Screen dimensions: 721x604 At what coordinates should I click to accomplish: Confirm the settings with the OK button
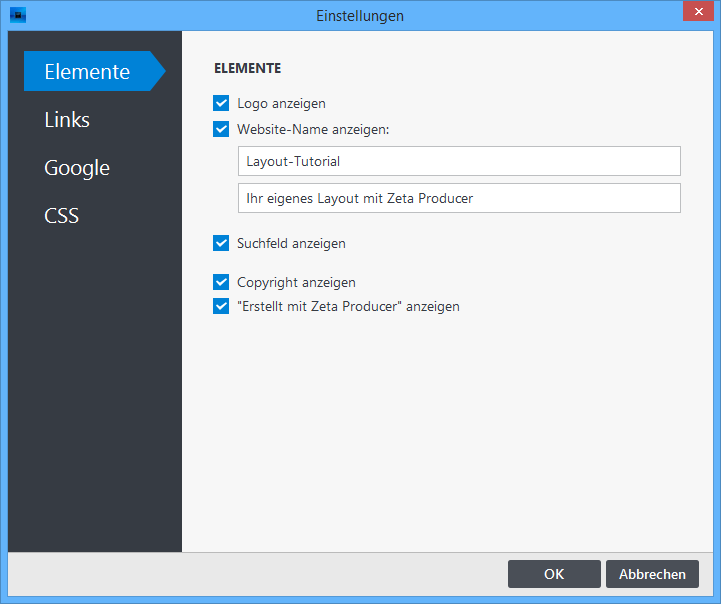coord(554,574)
